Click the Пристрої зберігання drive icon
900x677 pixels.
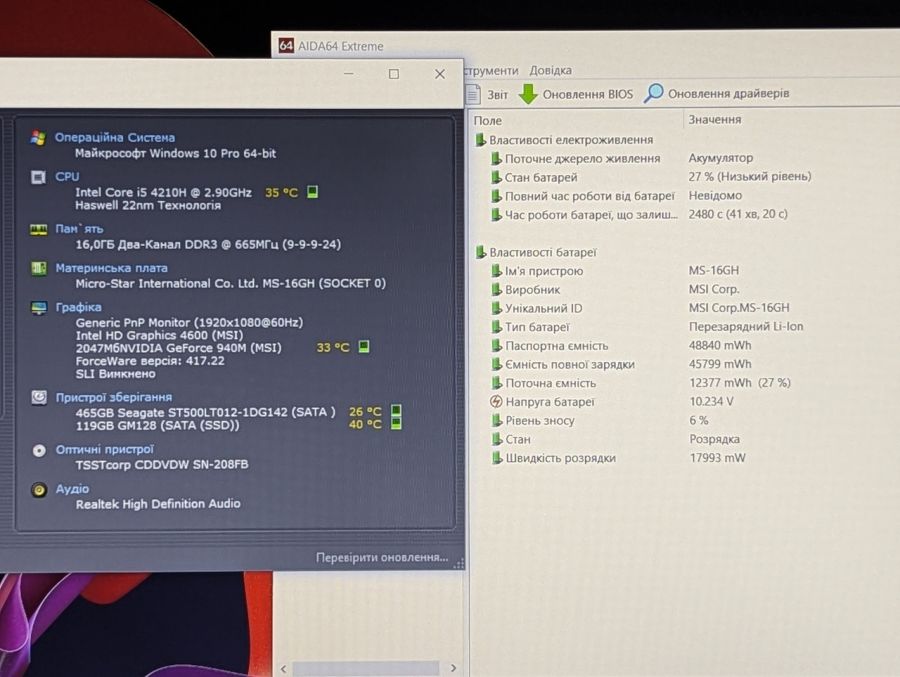39,397
